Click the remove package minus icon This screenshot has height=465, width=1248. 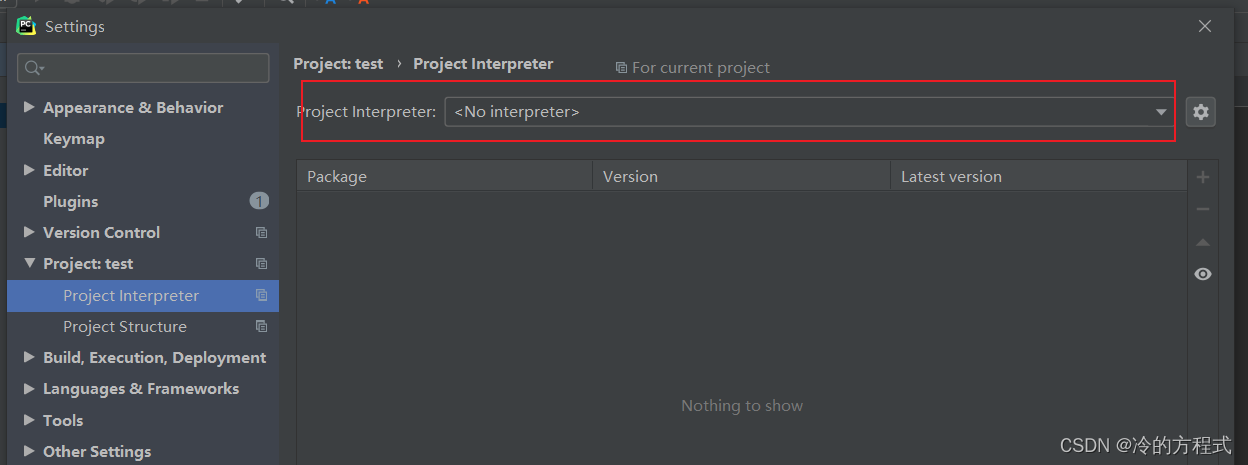[x=1202, y=209]
